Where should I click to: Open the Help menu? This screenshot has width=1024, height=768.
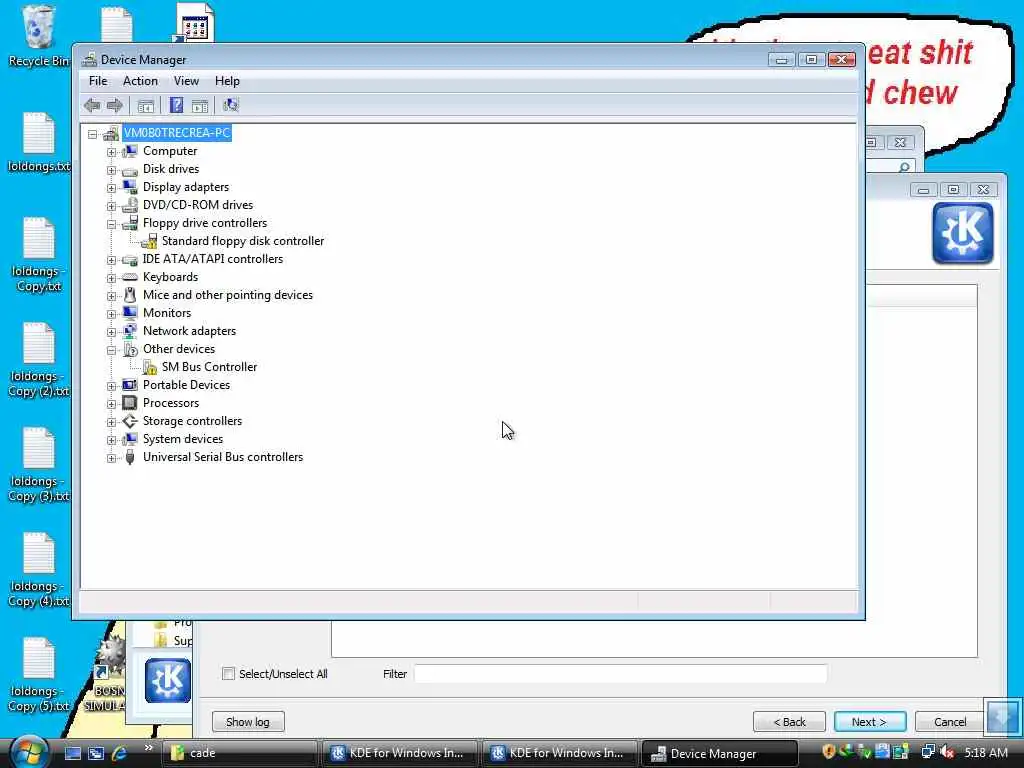[227, 81]
